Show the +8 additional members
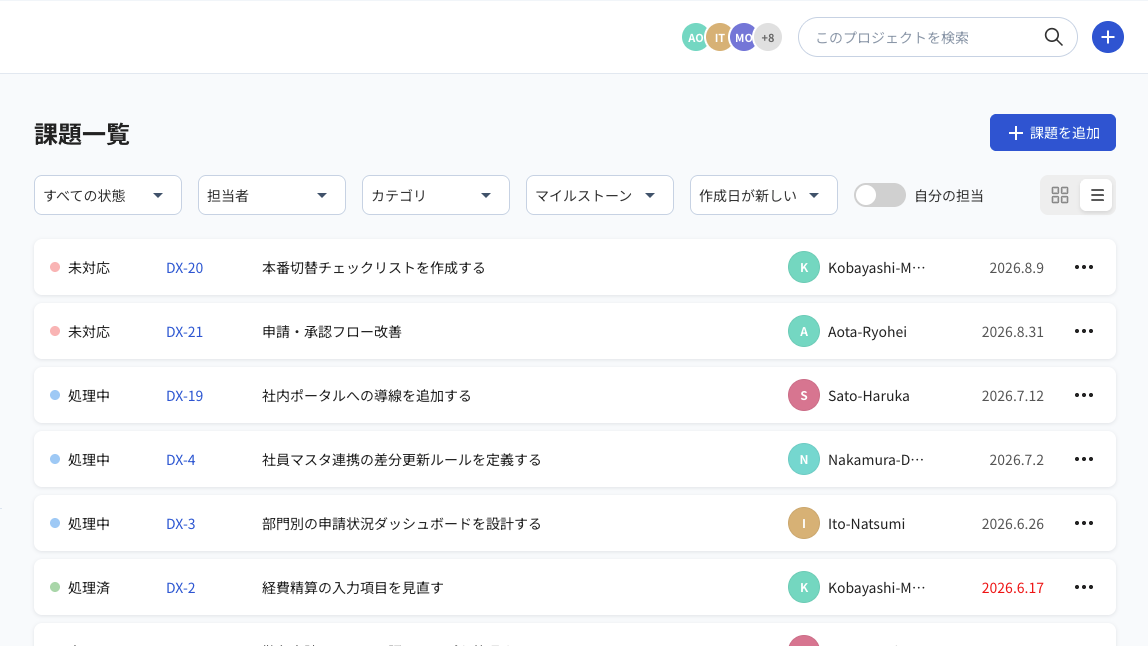The width and height of the screenshot is (1148, 646). 768,37
